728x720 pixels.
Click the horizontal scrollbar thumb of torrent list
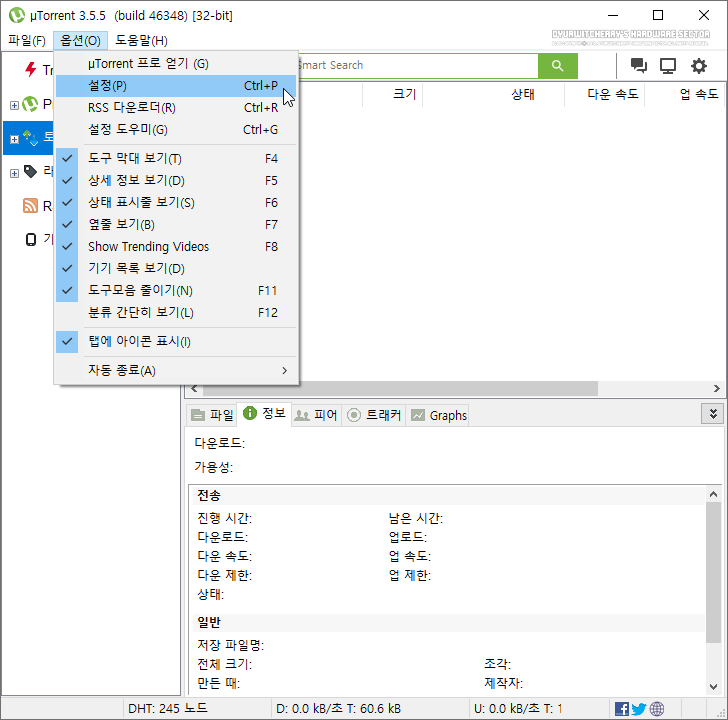[400, 389]
